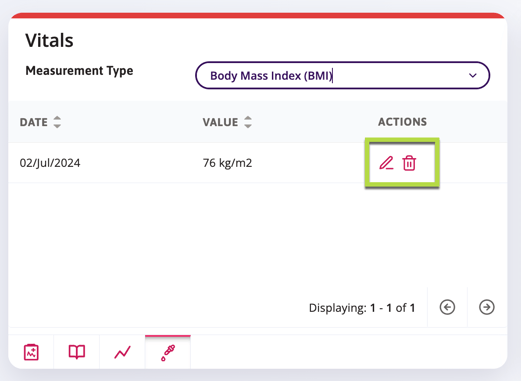Image resolution: width=521 pixels, height=381 pixels.
Task: Sort the table by Date
Action: [57, 122]
